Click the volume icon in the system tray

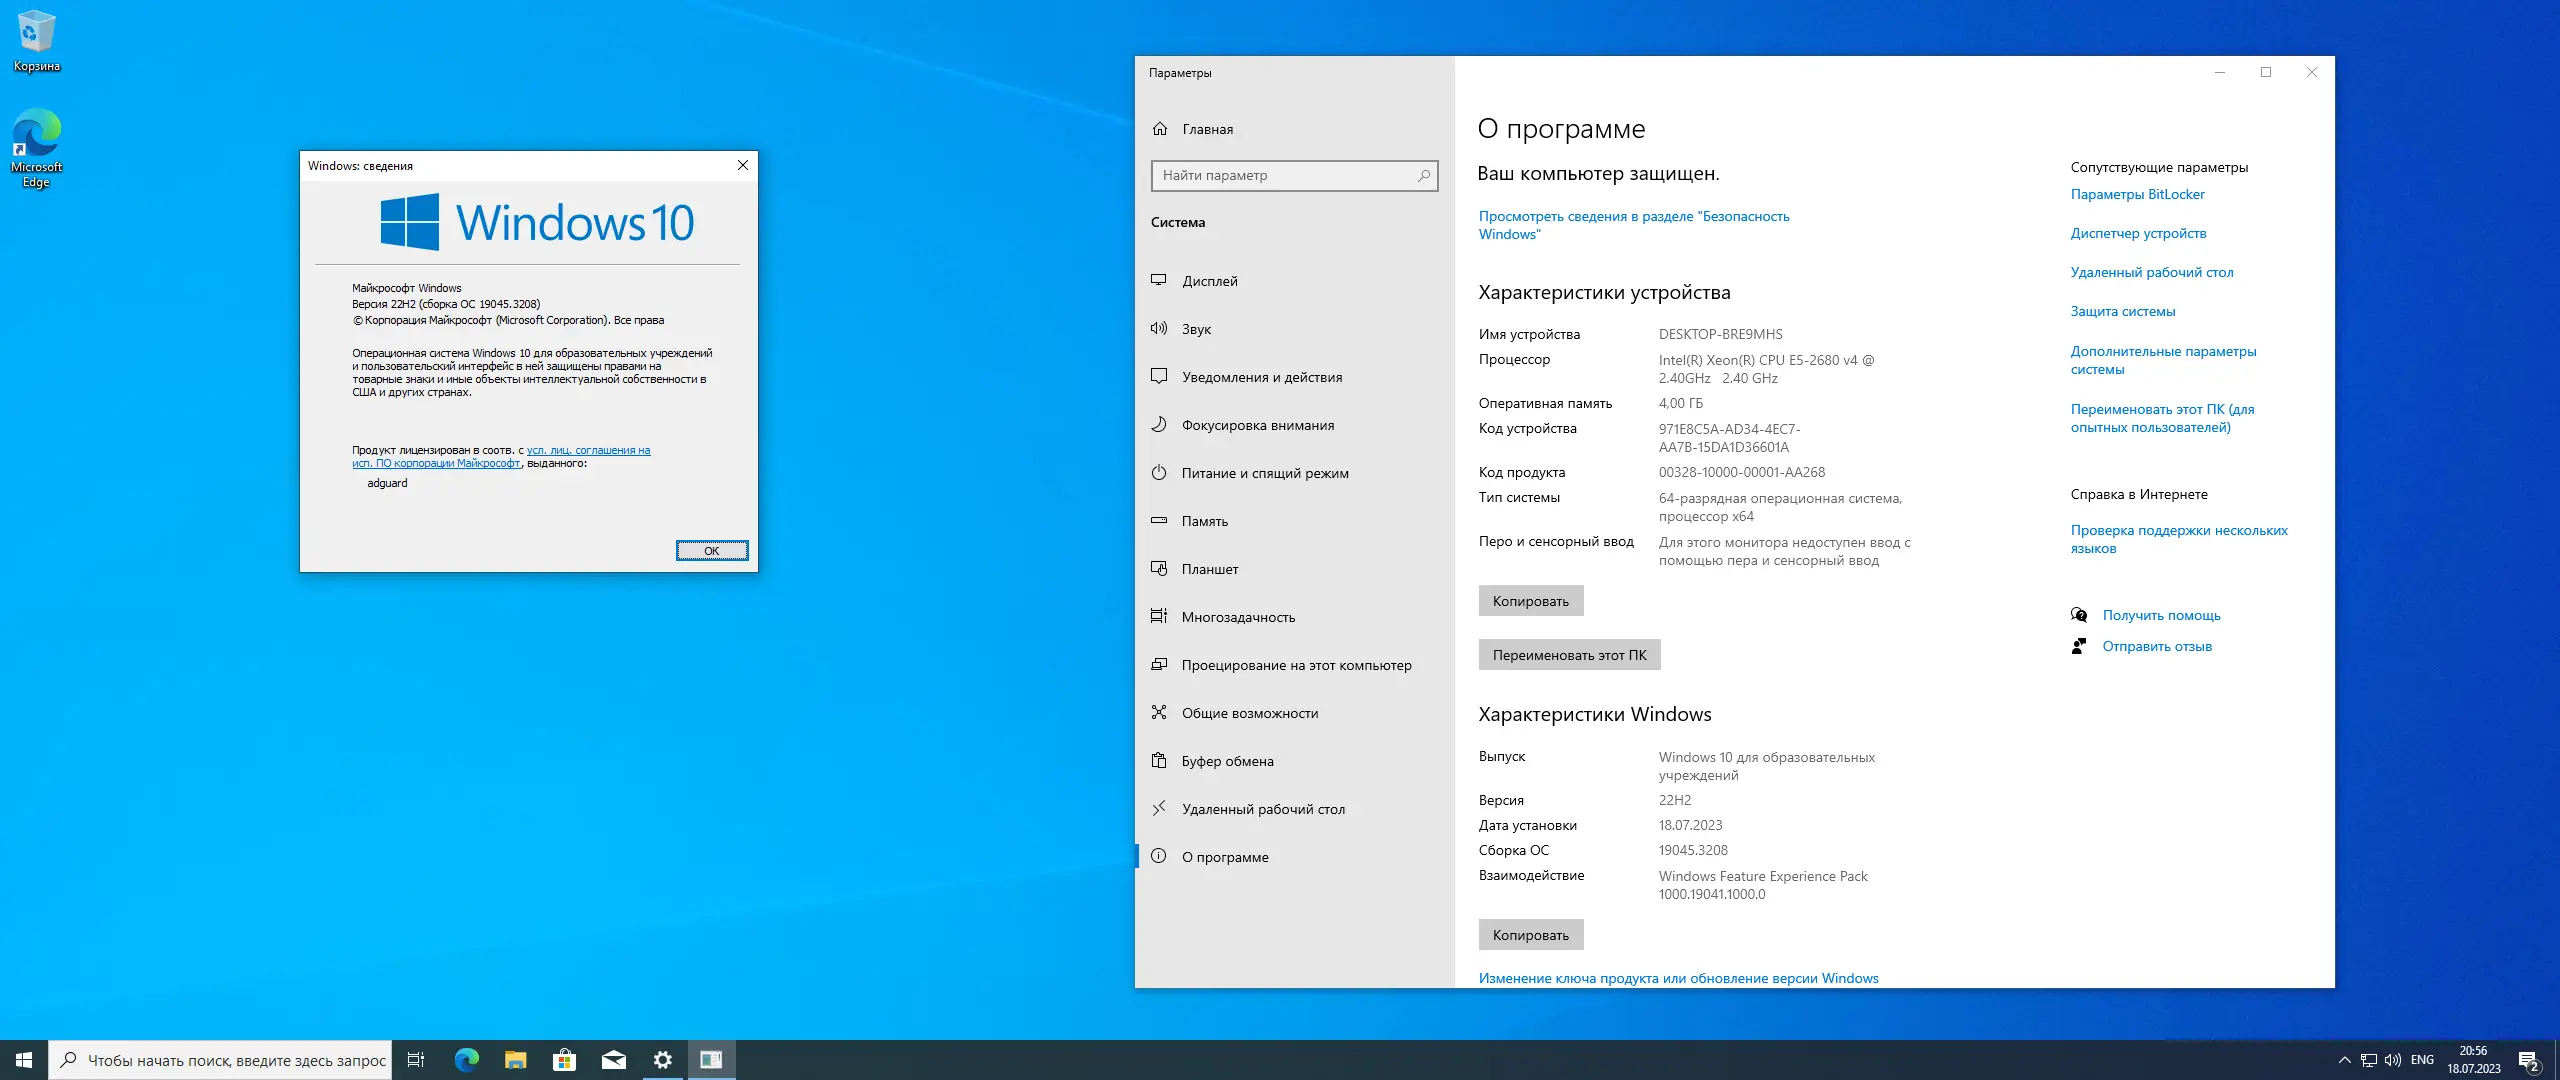[x=2394, y=1060]
